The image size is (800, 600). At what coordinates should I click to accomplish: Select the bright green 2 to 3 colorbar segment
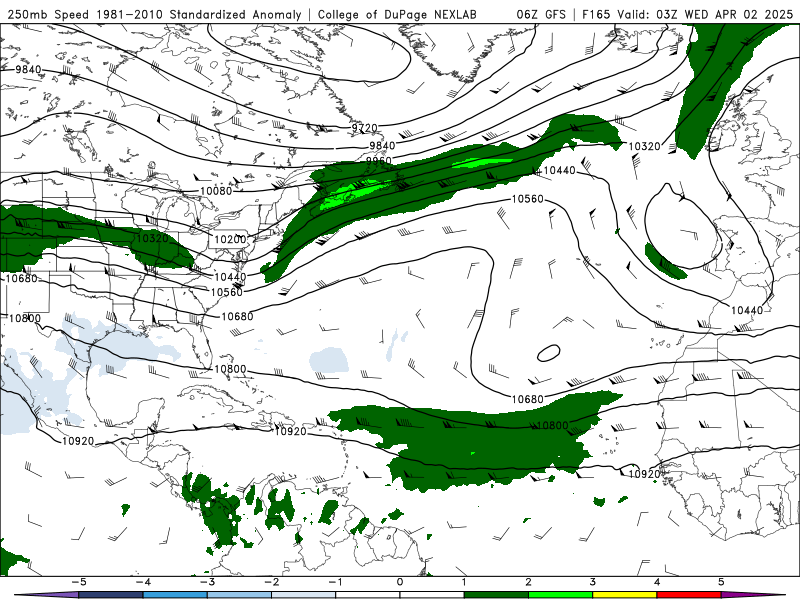tap(560, 595)
